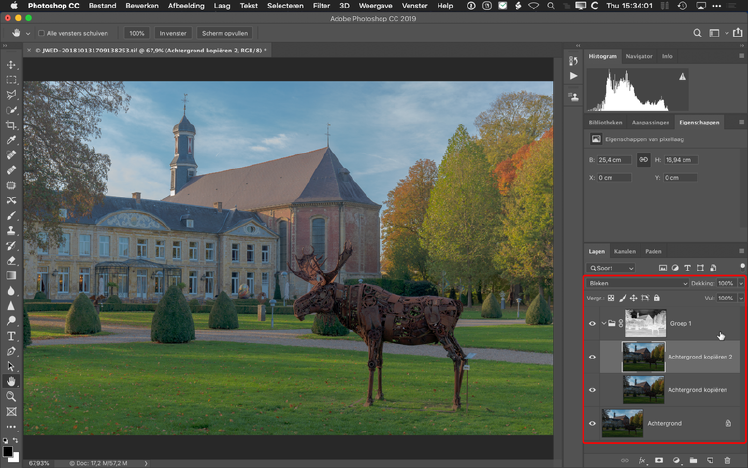Viewport: 748px width, 468px height.
Task: Select the Crop tool
Action: 11,125
